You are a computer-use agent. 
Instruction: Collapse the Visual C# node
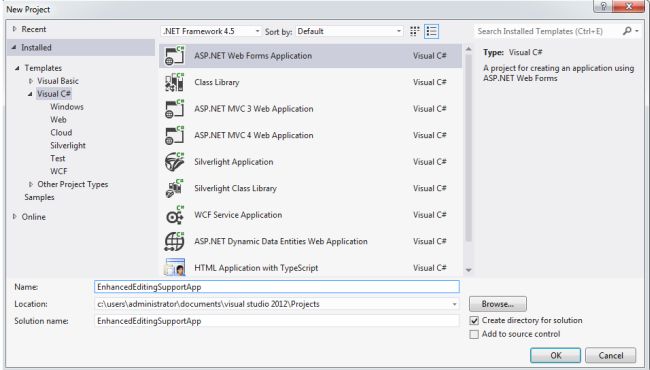(30, 94)
